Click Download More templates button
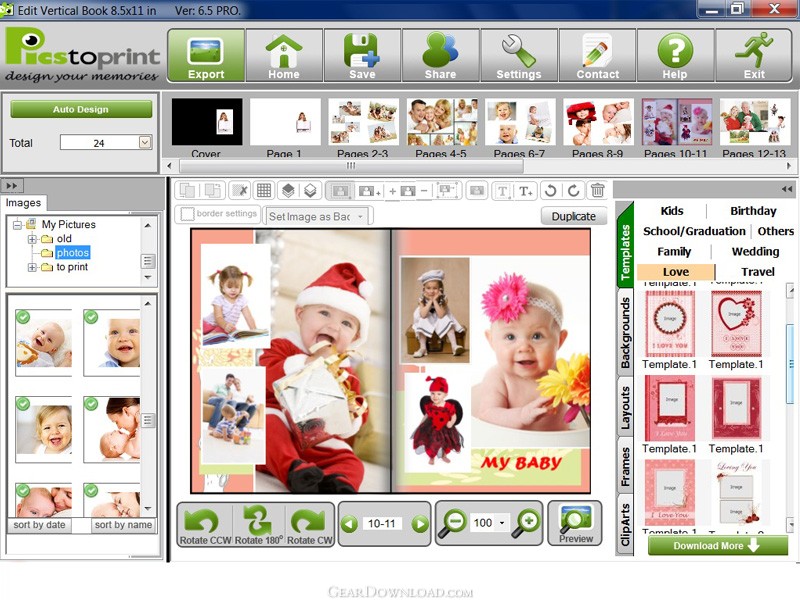 pyautogui.click(x=718, y=545)
